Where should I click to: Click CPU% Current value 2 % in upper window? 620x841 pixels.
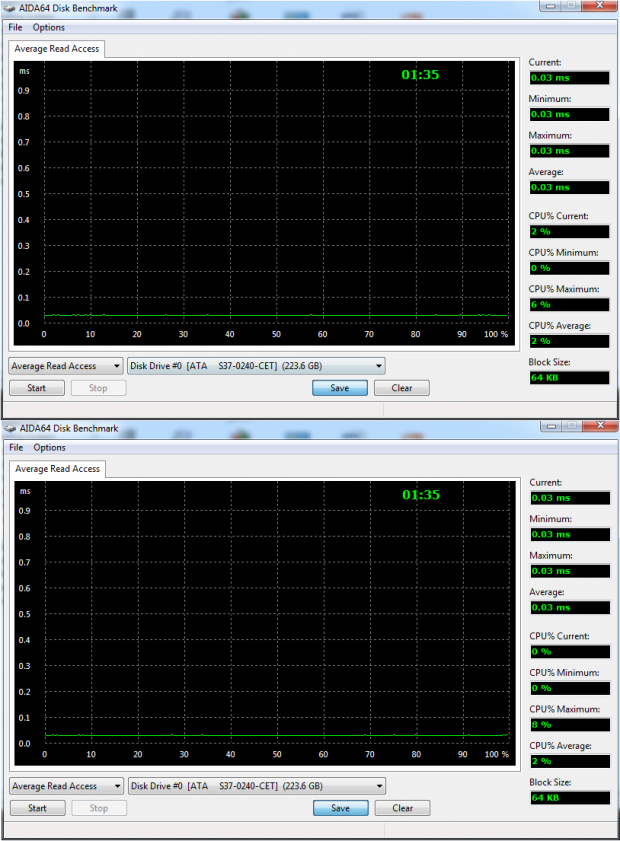[x=570, y=231]
